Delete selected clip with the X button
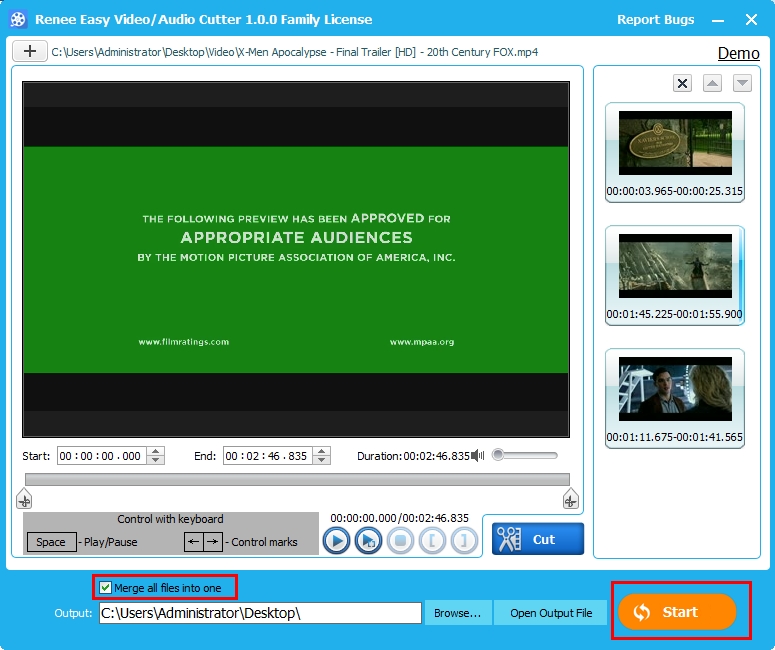The width and height of the screenshot is (775, 650). coord(682,84)
